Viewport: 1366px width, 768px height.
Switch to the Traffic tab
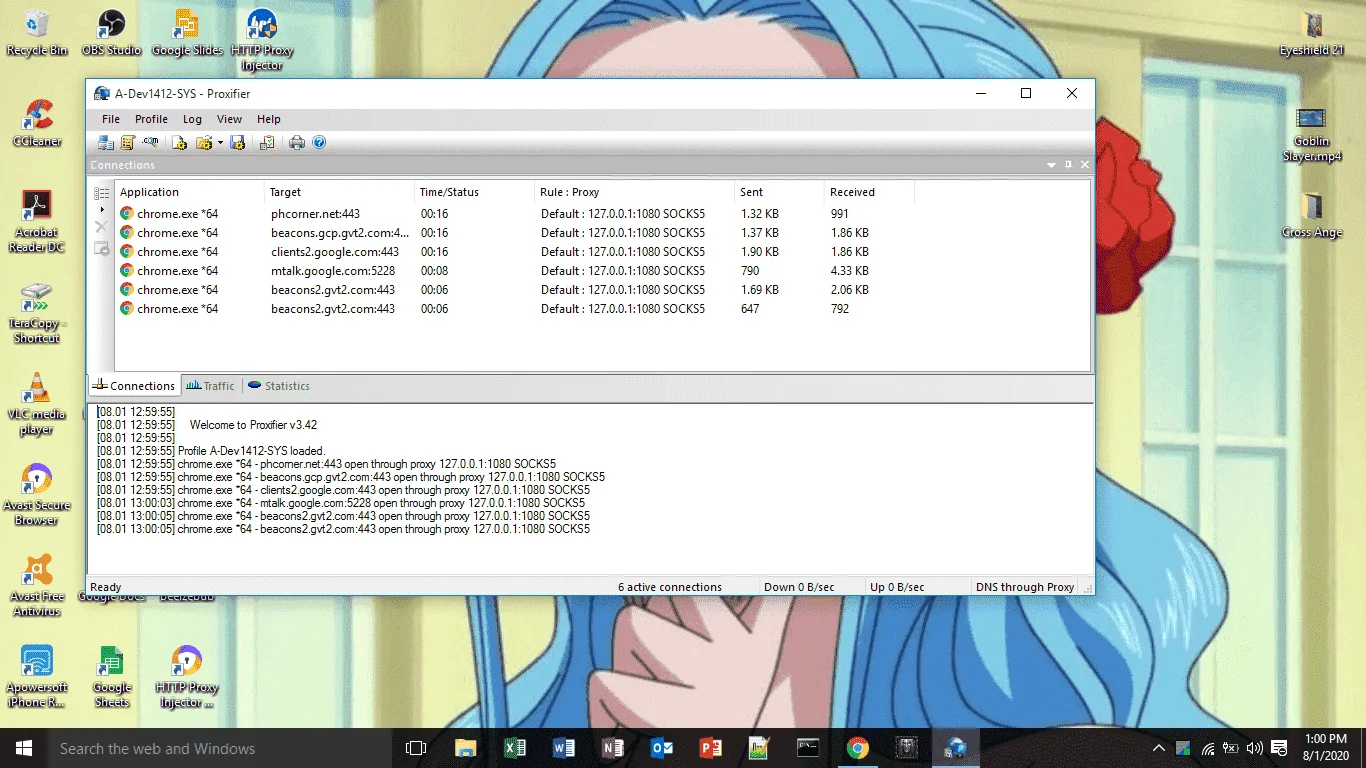pos(210,386)
